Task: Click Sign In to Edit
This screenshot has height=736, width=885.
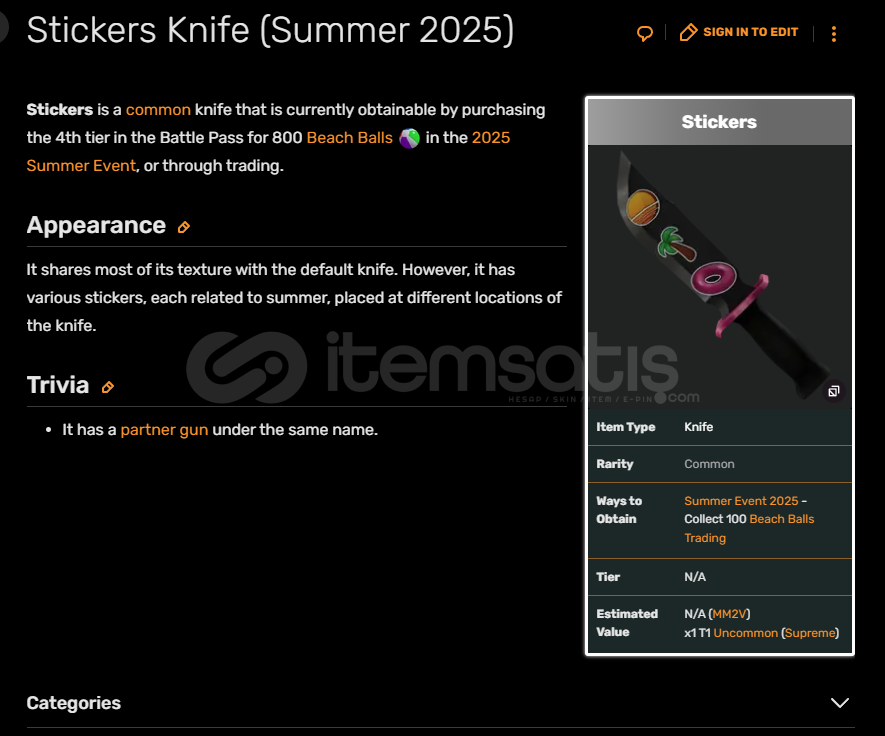Action: [x=750, y=32]
